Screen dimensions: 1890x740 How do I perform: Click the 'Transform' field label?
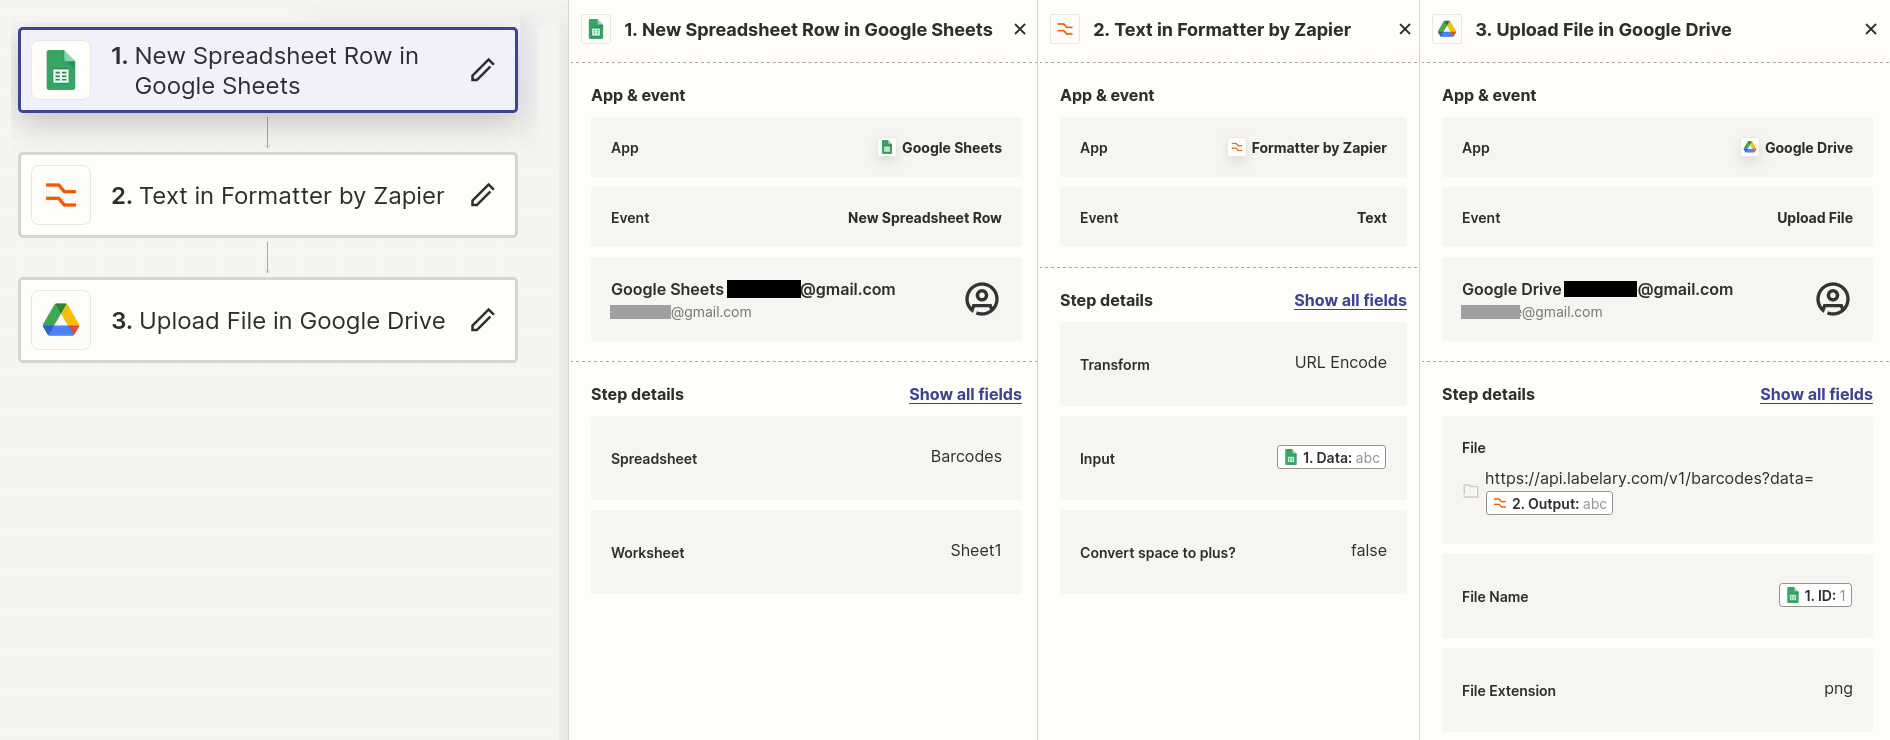[1114, 365]
